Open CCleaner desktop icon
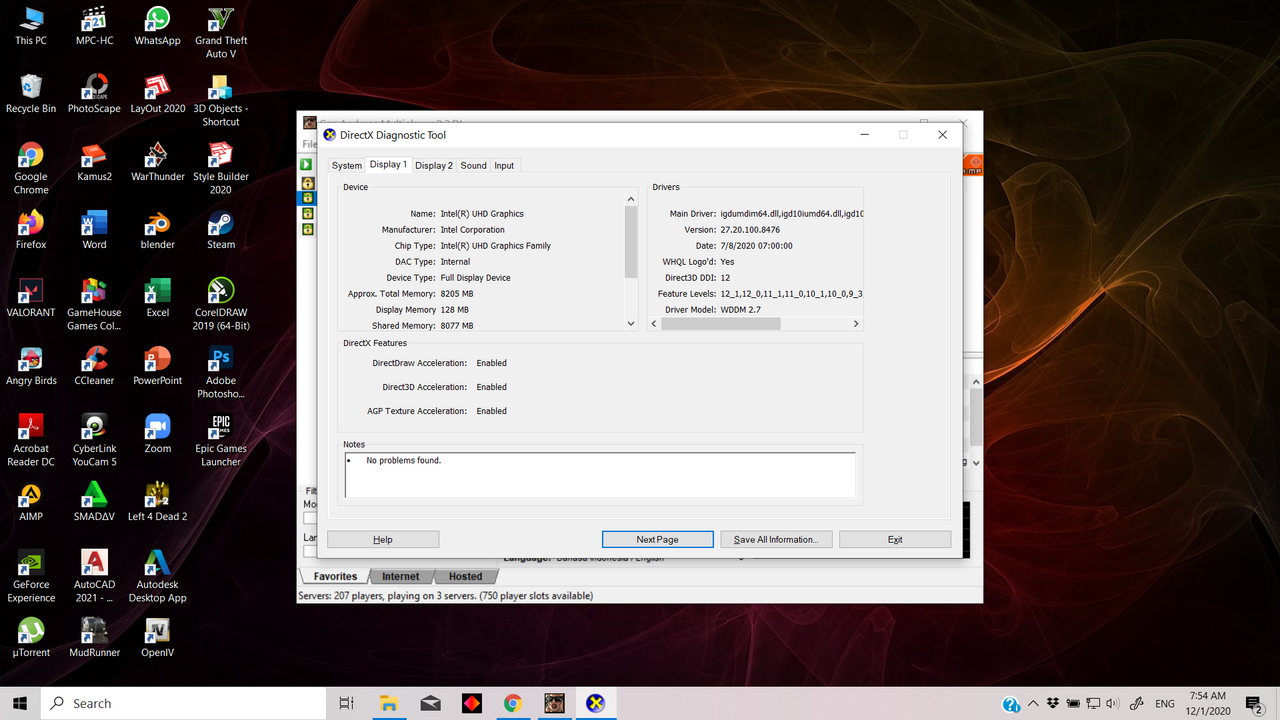1280x720 pixels. click(x=94, y=366)
